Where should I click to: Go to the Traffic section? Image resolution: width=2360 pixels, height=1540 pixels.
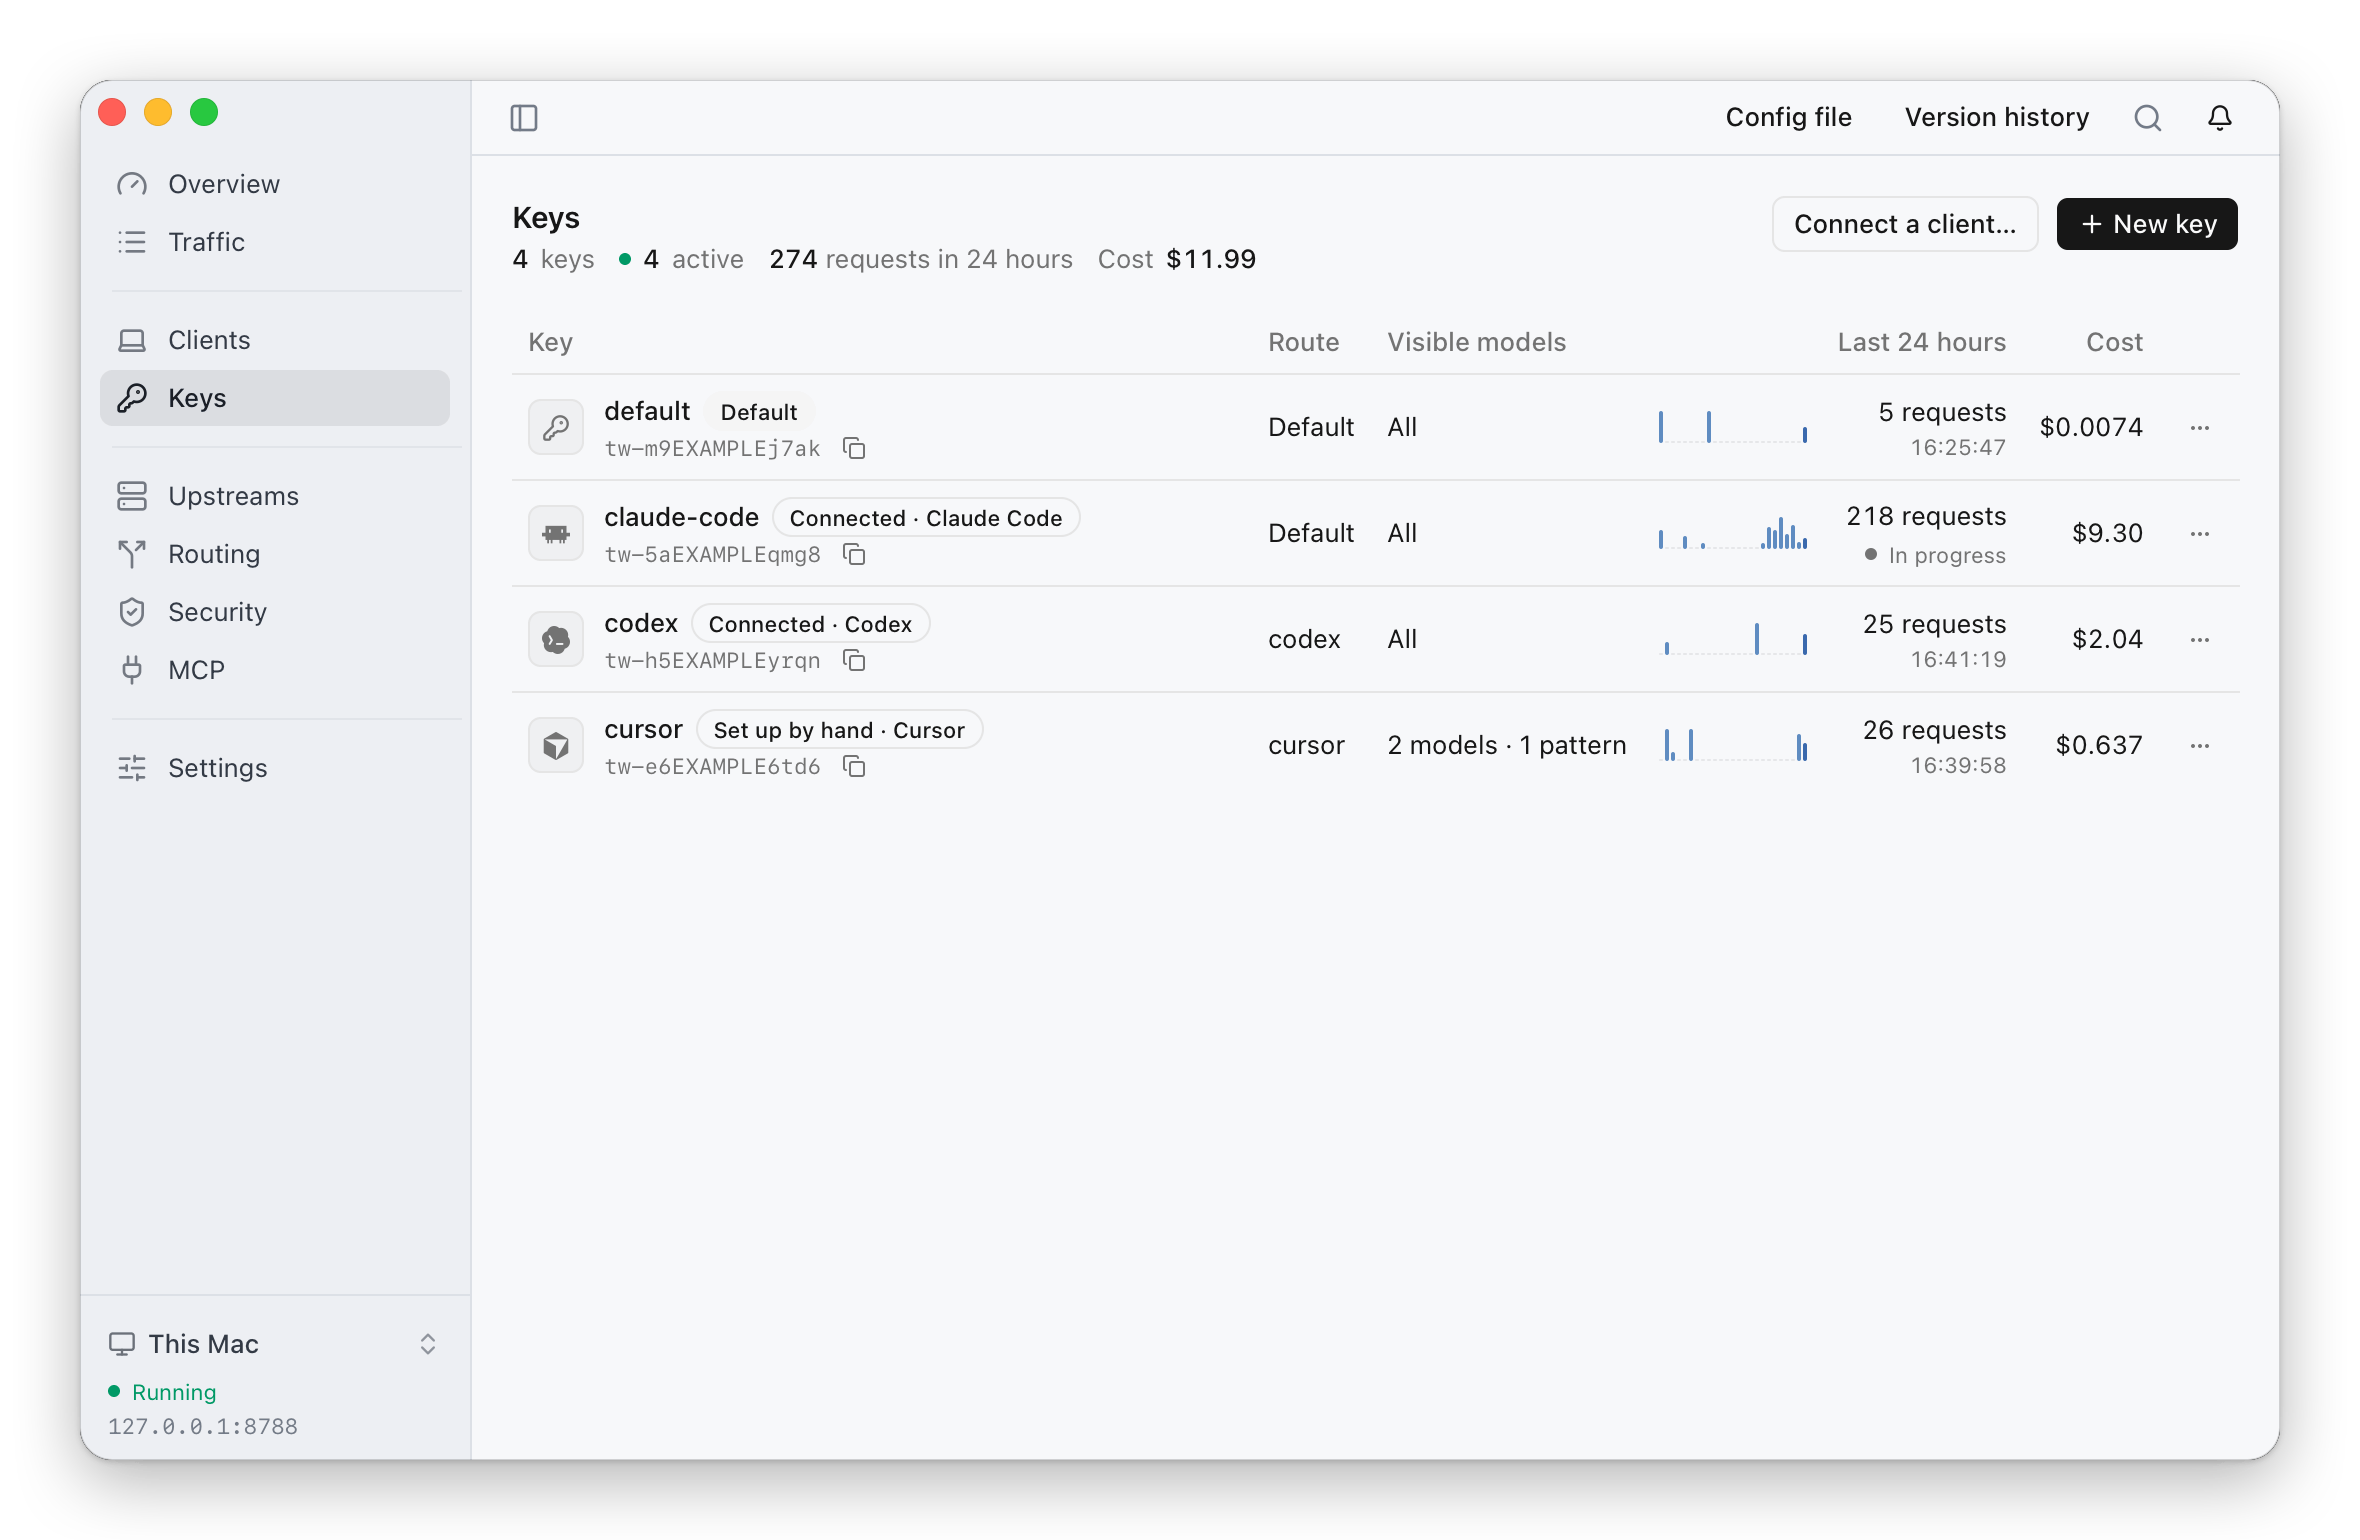pyautogui.click(x=275, y=242)
